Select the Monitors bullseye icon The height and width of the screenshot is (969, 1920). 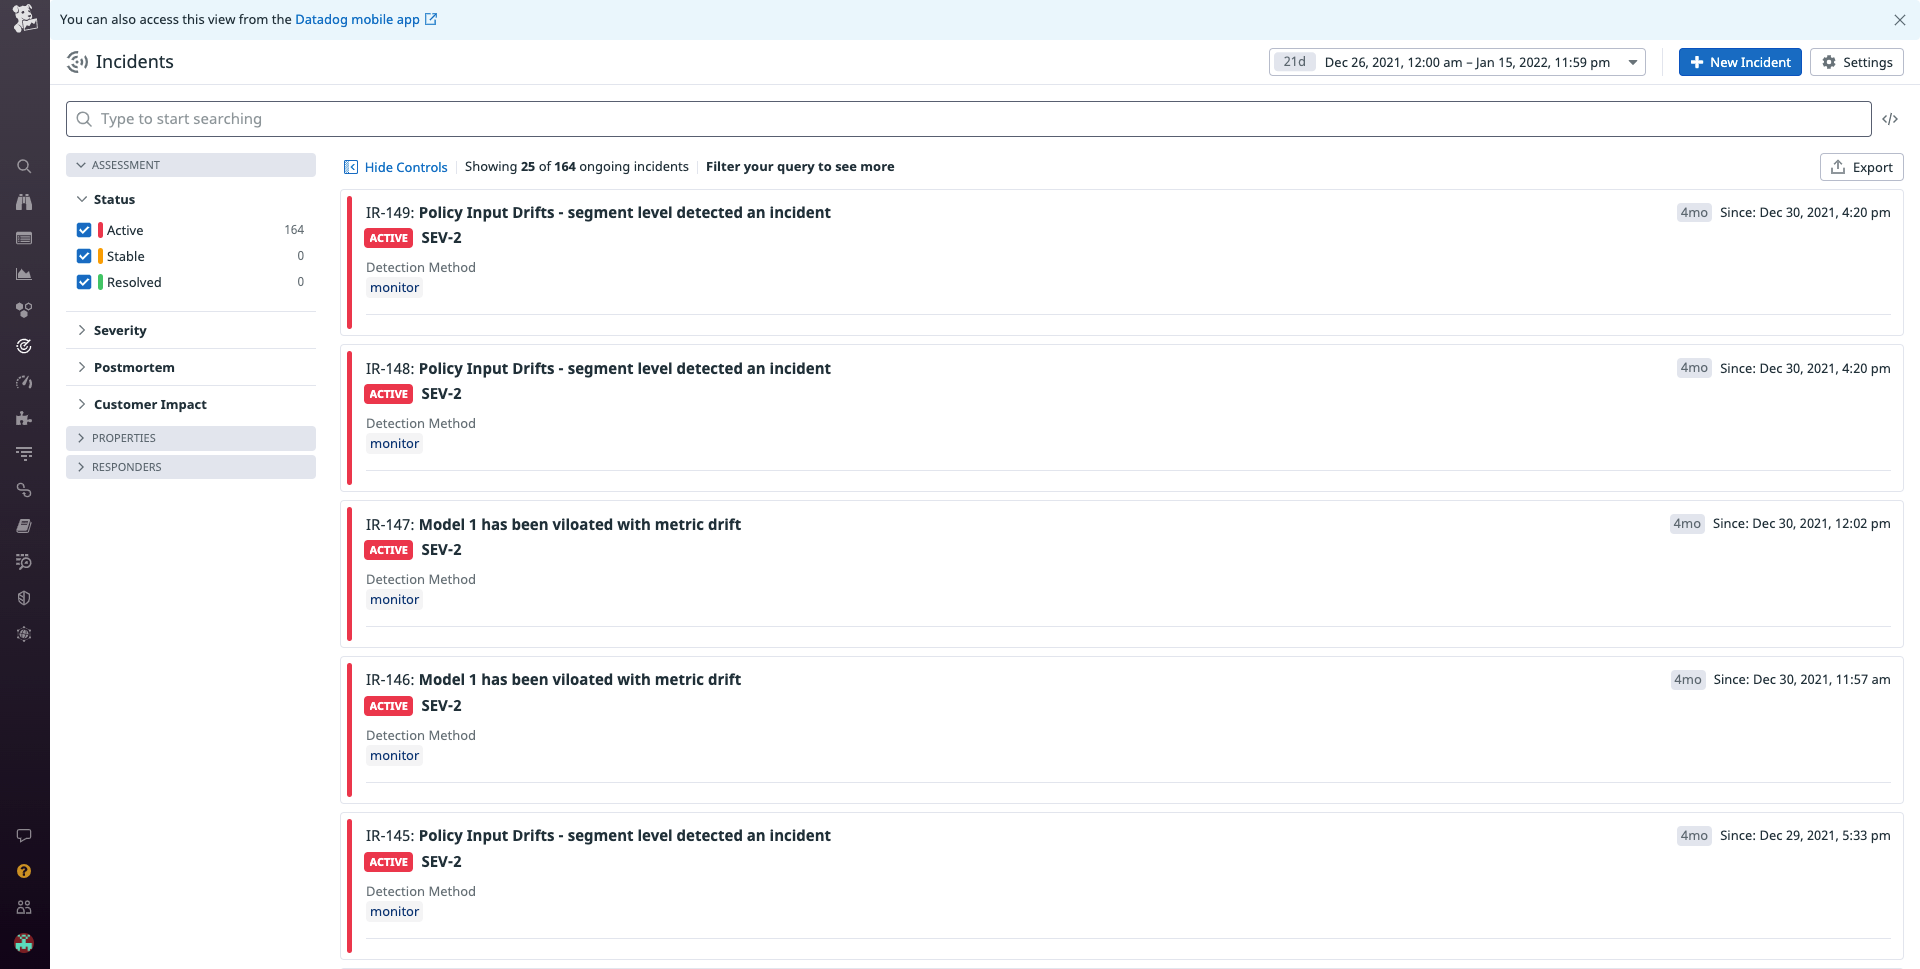point(24,346)
